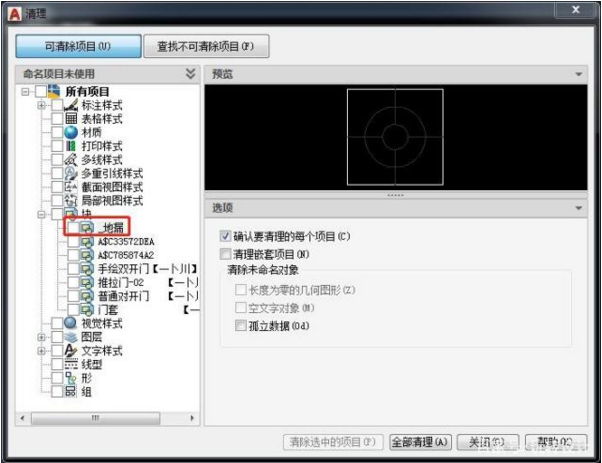602x463 pixels.
Task: Click 全部清理 button
Action: point(420,442)
